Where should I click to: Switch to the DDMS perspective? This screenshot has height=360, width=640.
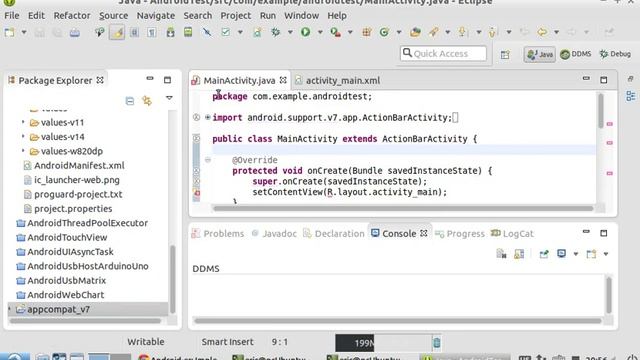(x=576, y=54)
